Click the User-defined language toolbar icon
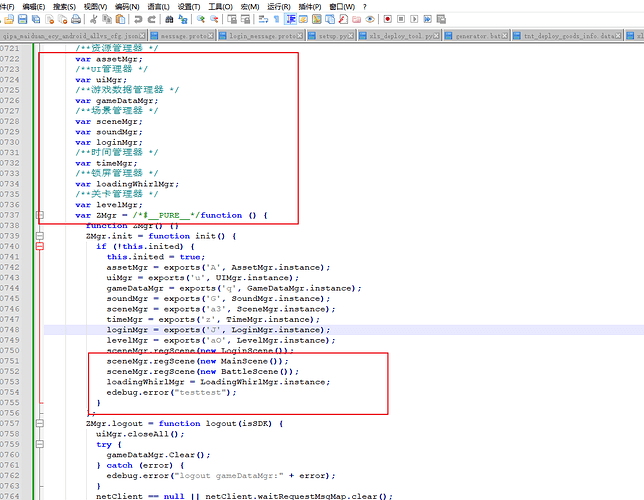This screenshot has height=500, width=644. (304, 19)
